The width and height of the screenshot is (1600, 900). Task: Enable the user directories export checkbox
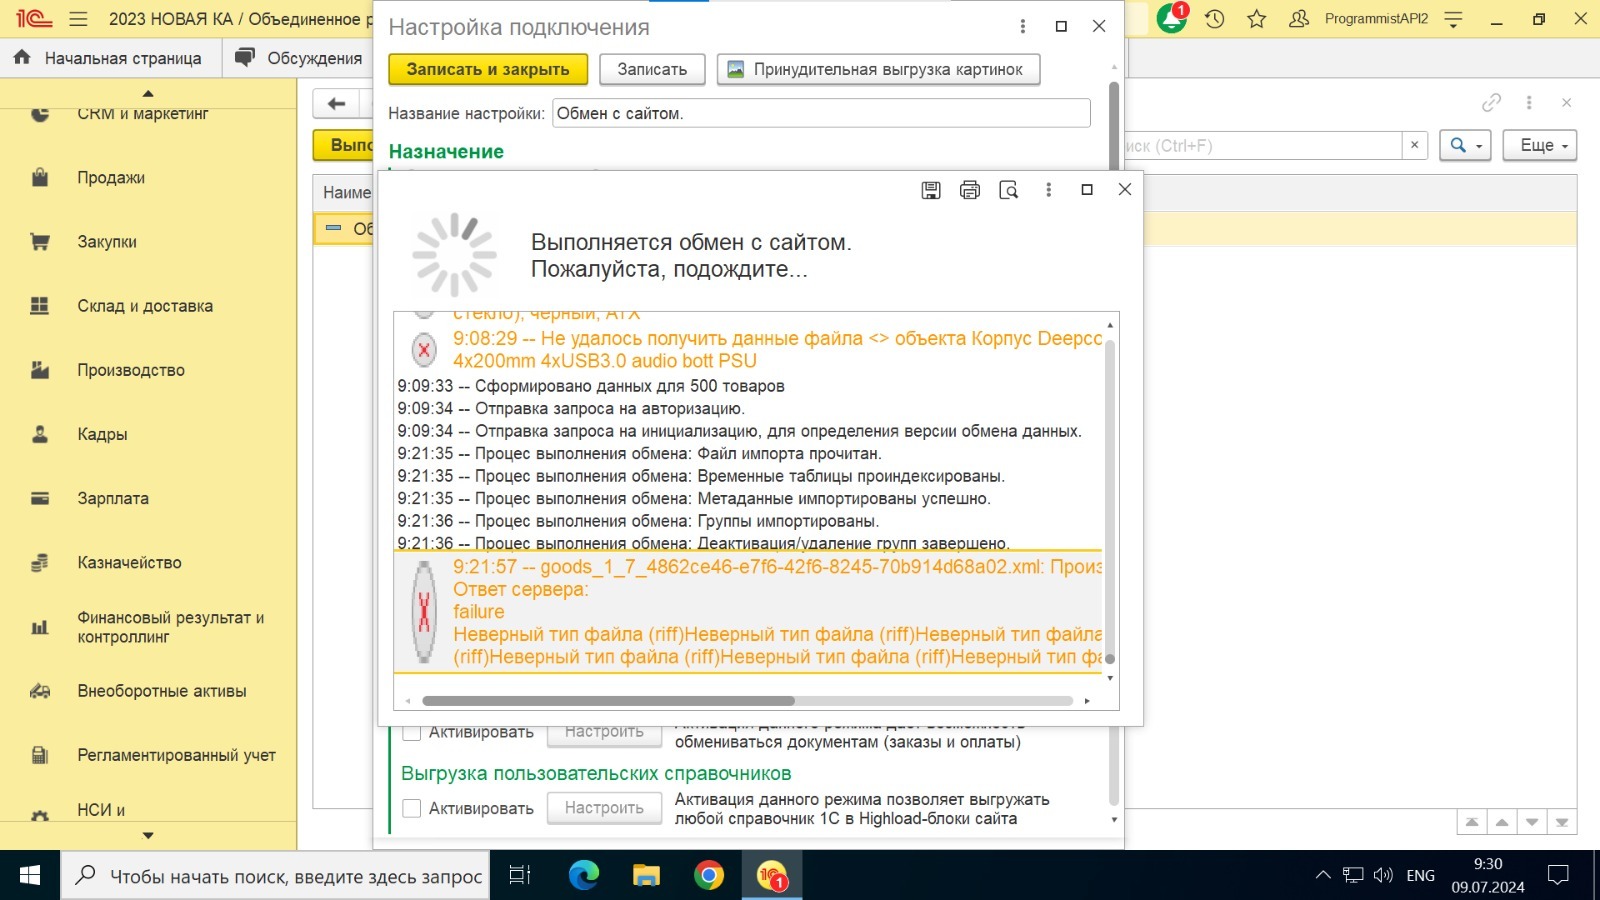pos(411,808)
